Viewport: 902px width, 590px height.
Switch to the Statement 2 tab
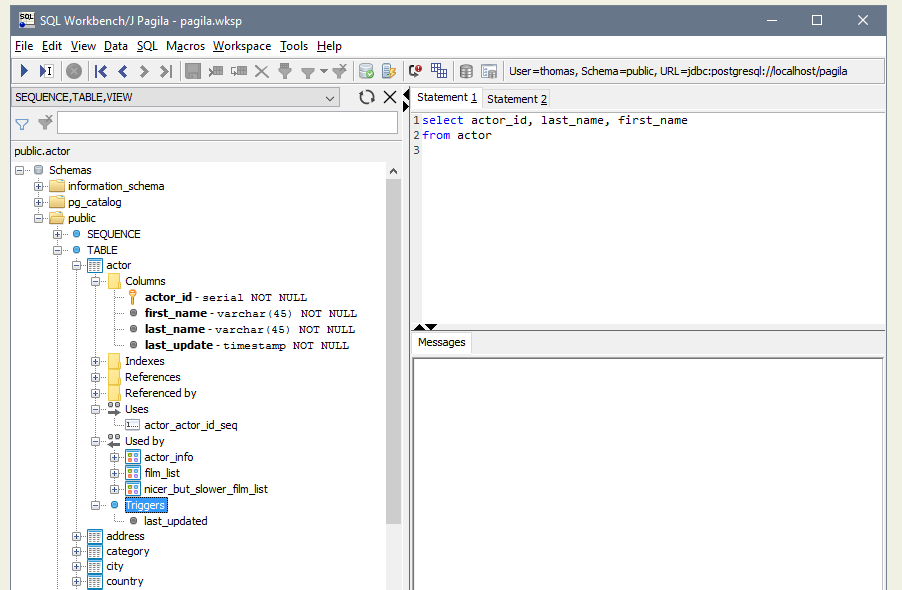tap(516, 99)
